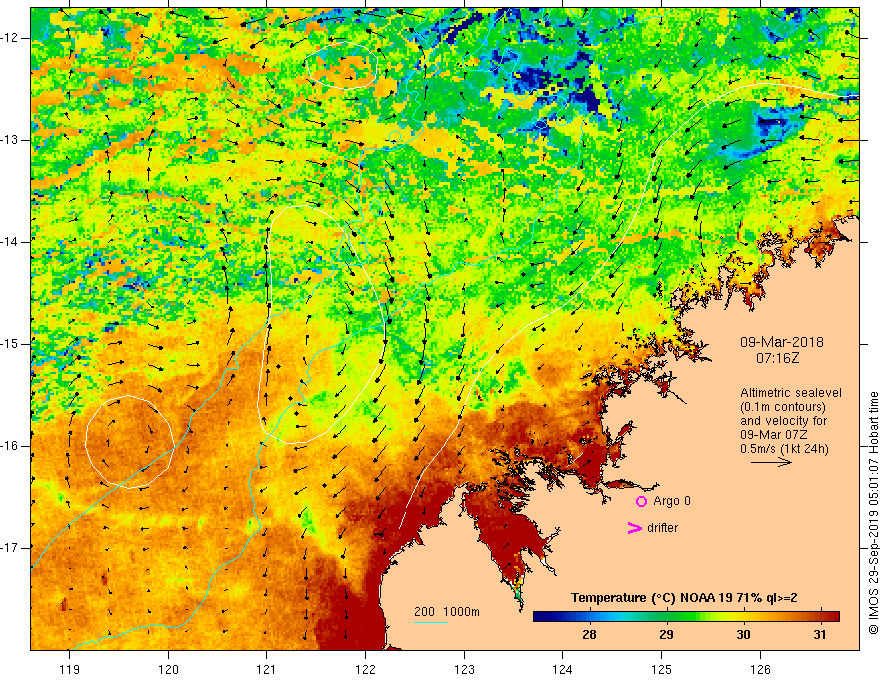Click longitude axis label 123
The height and width of the screenshot is (680, 880).
(464, 669)
